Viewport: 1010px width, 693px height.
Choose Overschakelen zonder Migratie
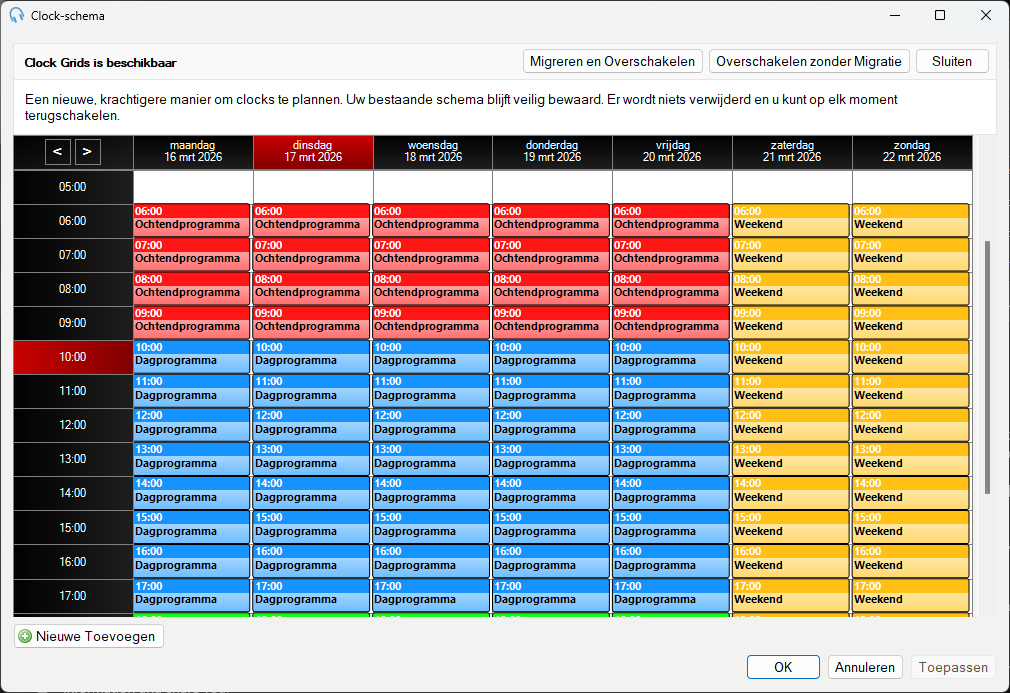click(x=809, y=61)
